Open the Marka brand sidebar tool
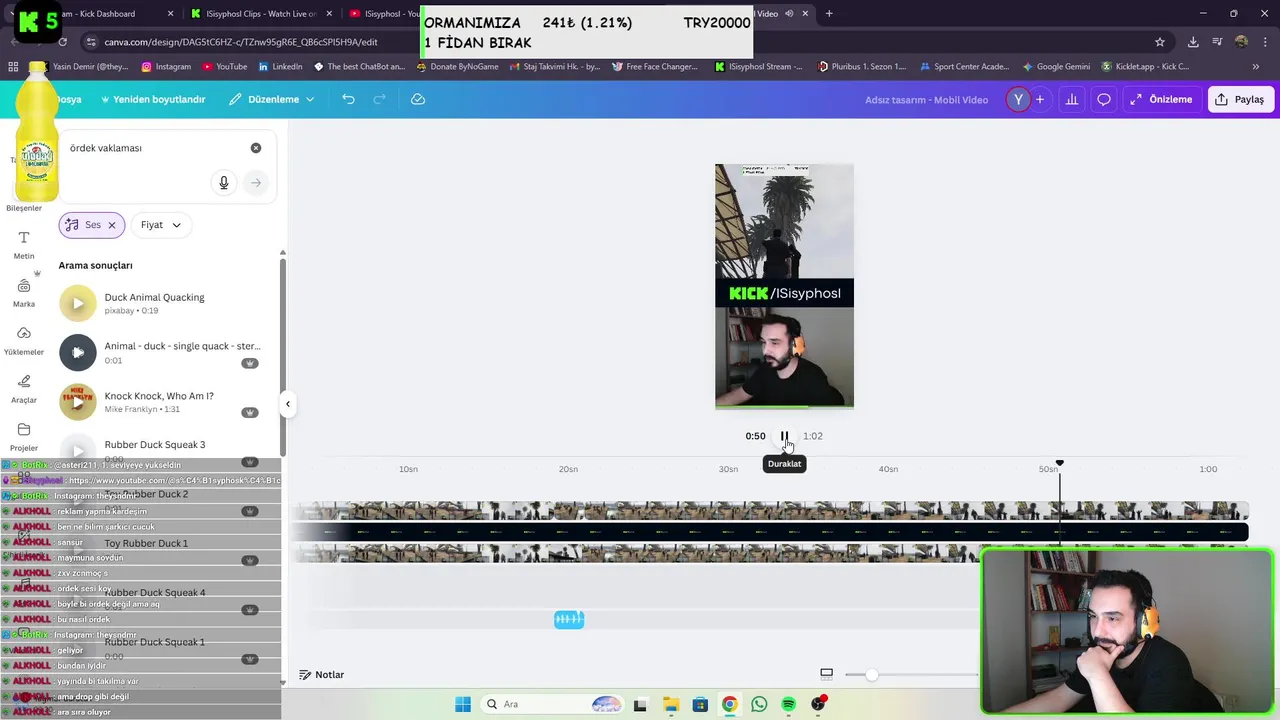Viewport: 1280px width, 720px height. coord(24,293)
